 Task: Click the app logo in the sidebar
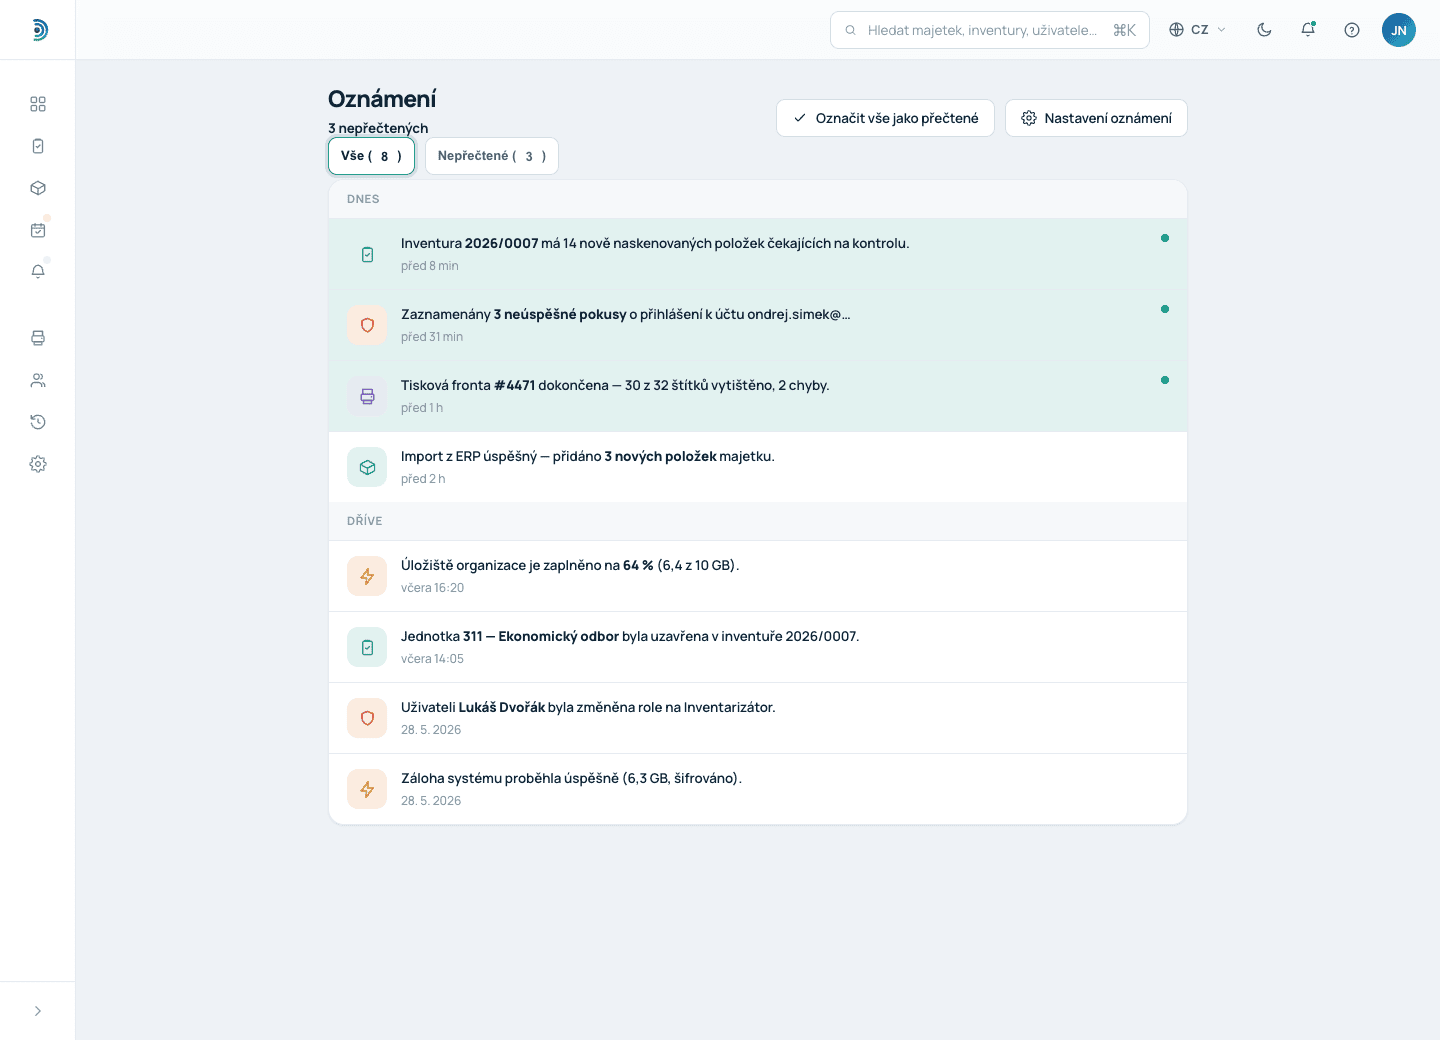(38, 30)
